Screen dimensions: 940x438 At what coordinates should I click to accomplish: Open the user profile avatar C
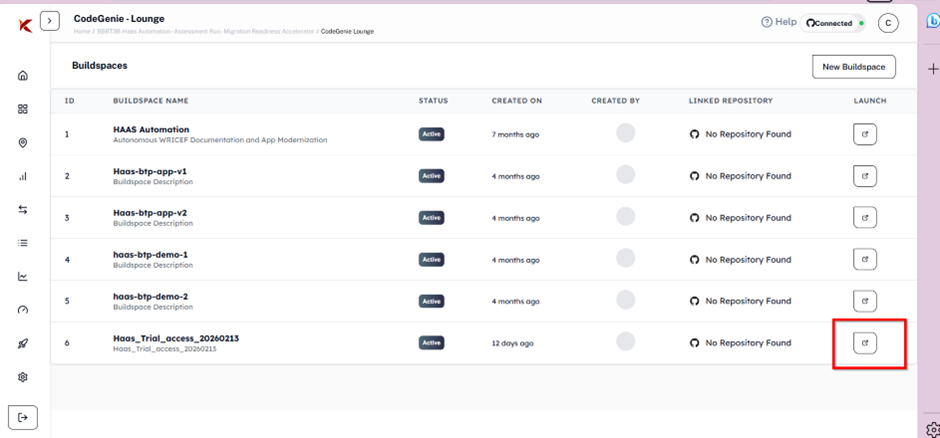888,23
